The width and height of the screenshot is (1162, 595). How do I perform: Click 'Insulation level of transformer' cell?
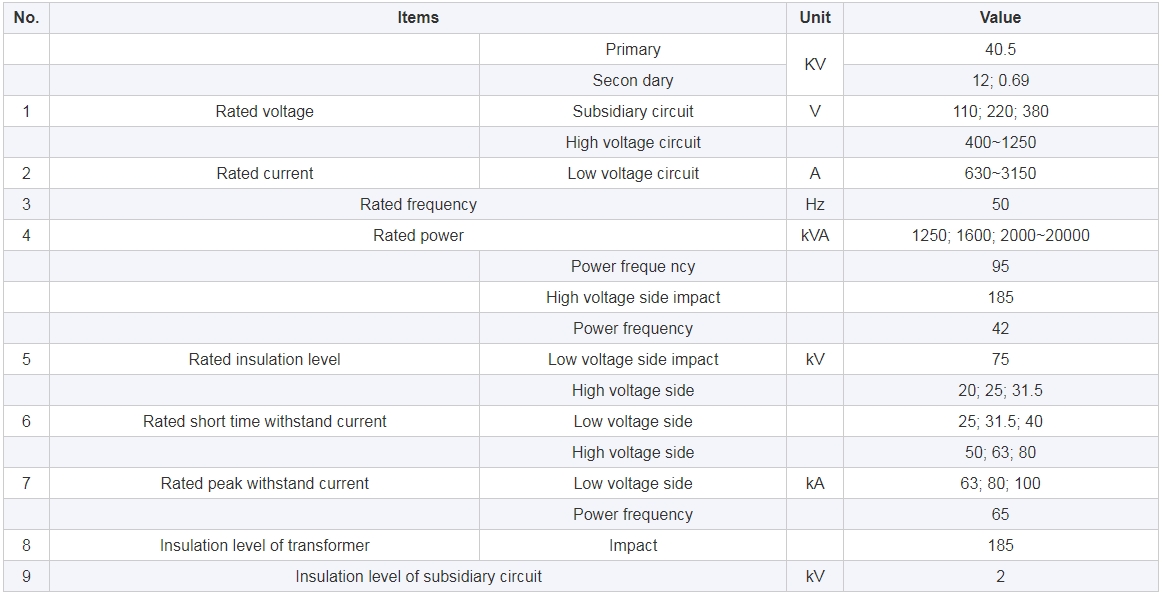point(265,545)
